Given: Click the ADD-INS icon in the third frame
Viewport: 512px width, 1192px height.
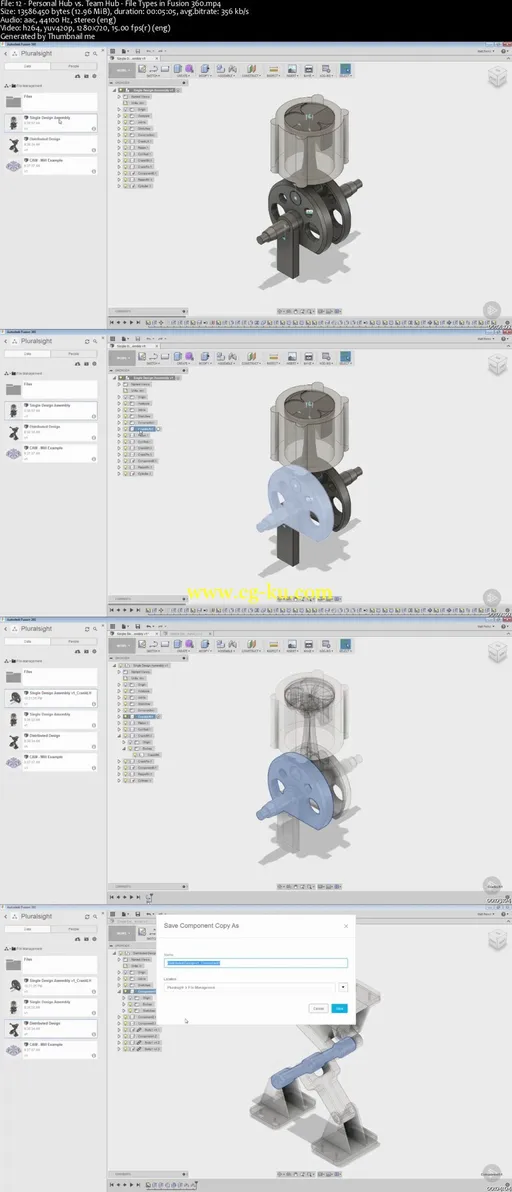Looking at the screenshot, I should pos(325,645).
